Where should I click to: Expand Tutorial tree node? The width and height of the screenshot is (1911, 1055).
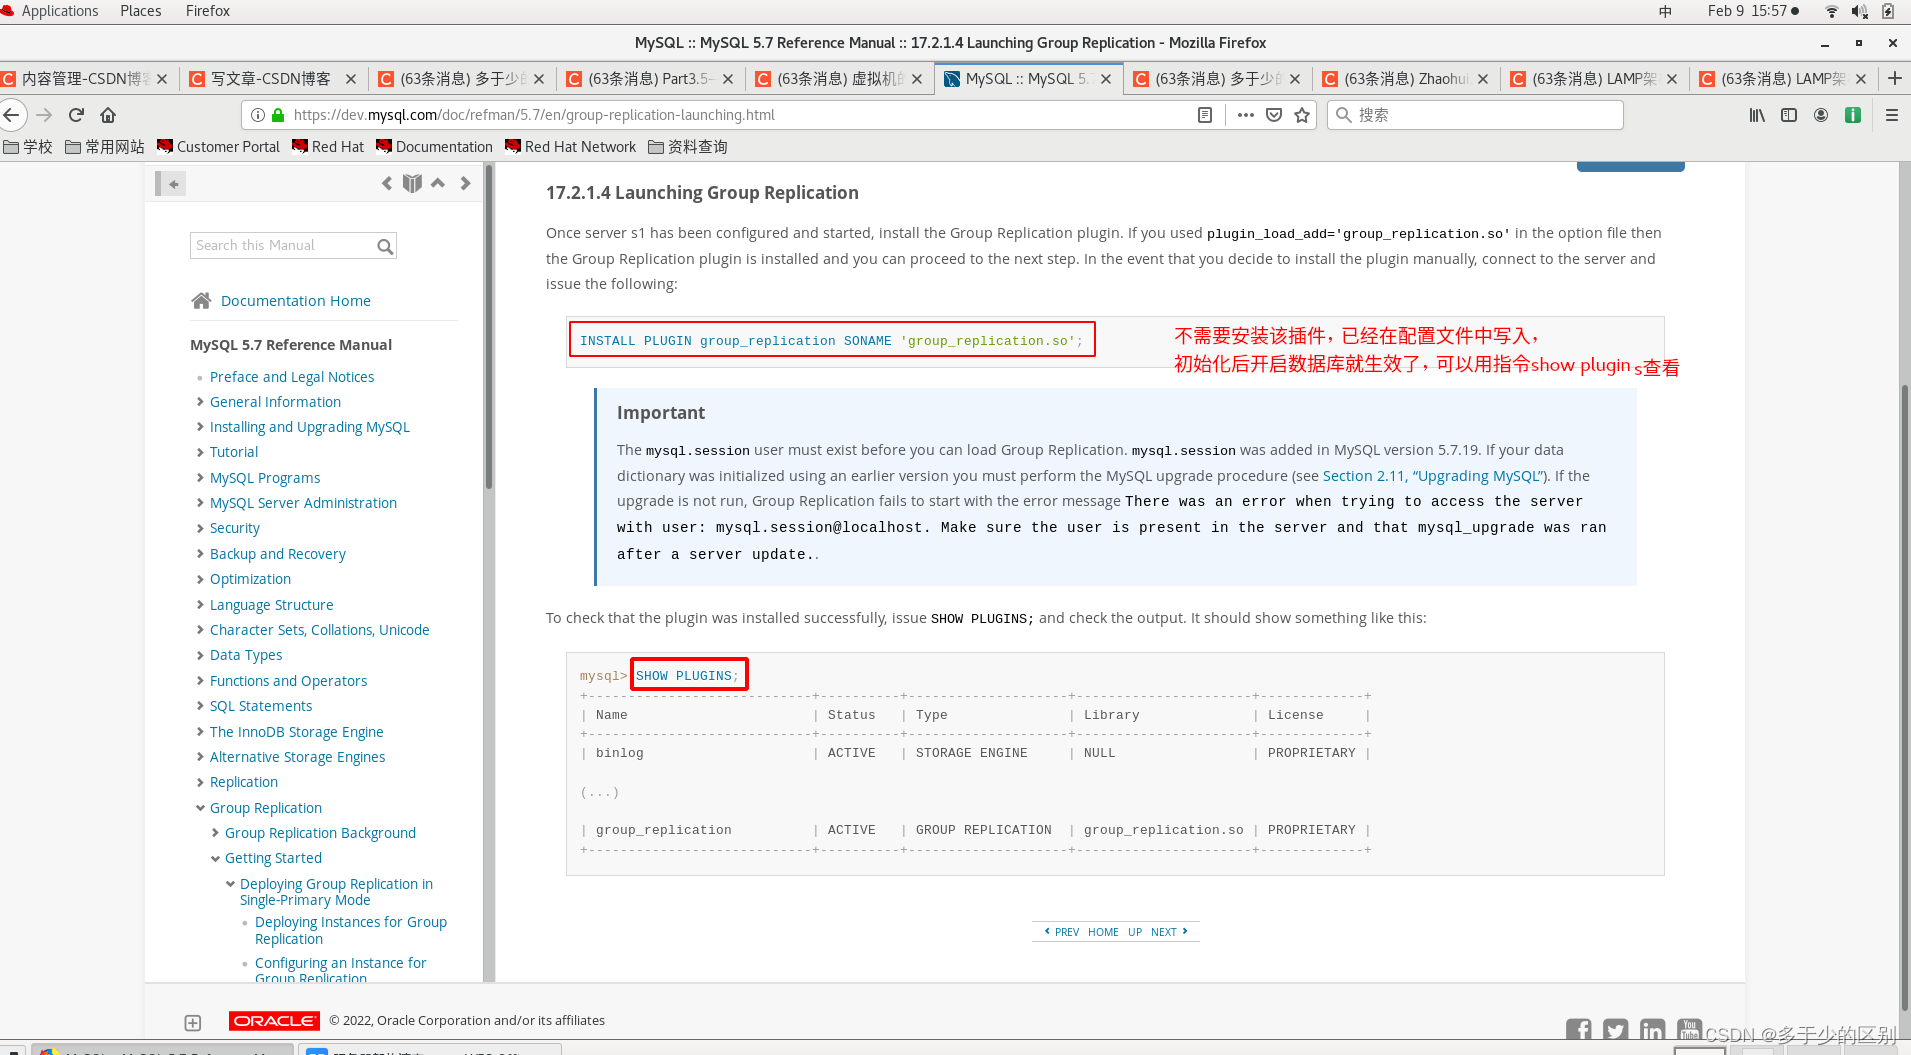(x=200, y=452)
